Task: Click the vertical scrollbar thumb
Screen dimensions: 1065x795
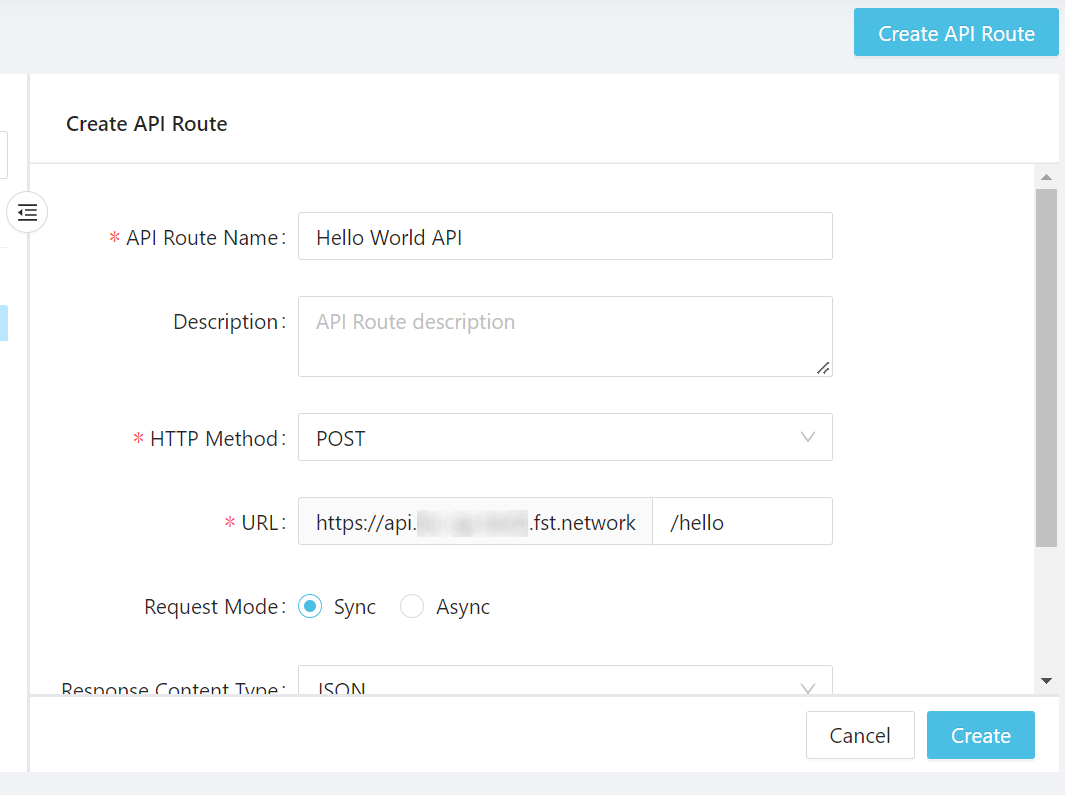Action: [1046, 366]
